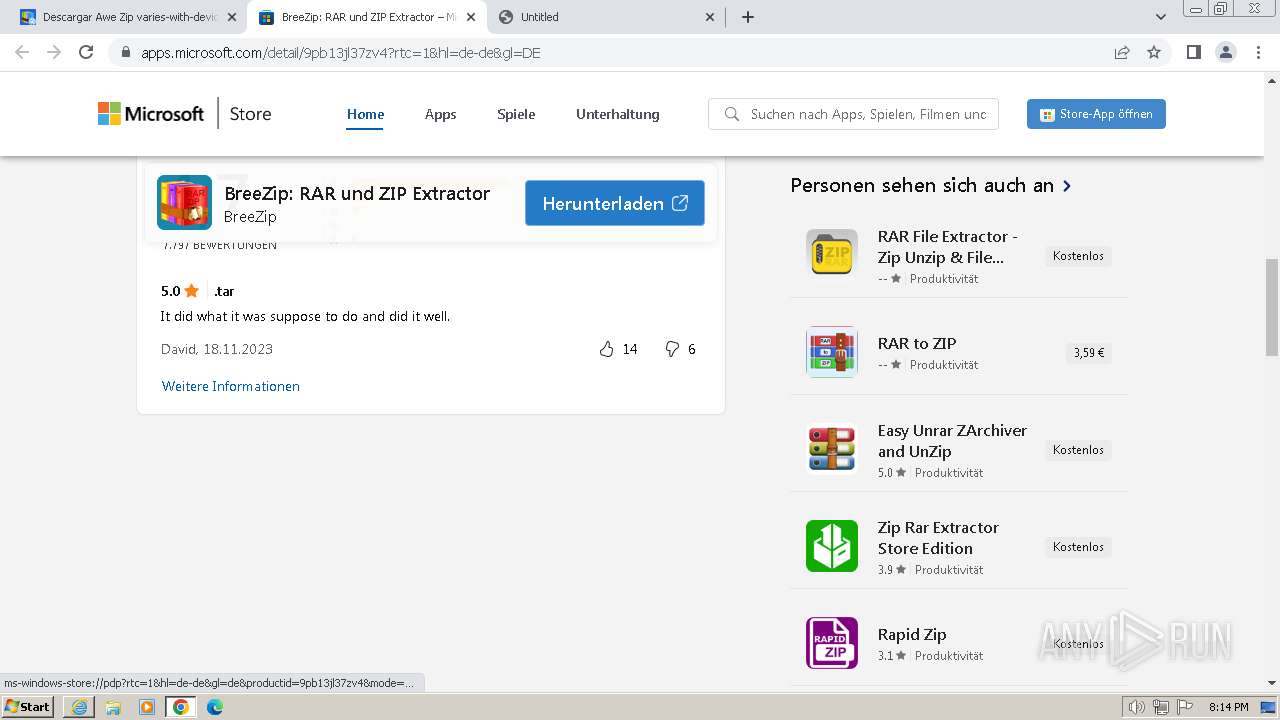Open the Unterhaltung menu in Store navigation
Viewport: 1280px width, 720px height.
tap(618, 114)
